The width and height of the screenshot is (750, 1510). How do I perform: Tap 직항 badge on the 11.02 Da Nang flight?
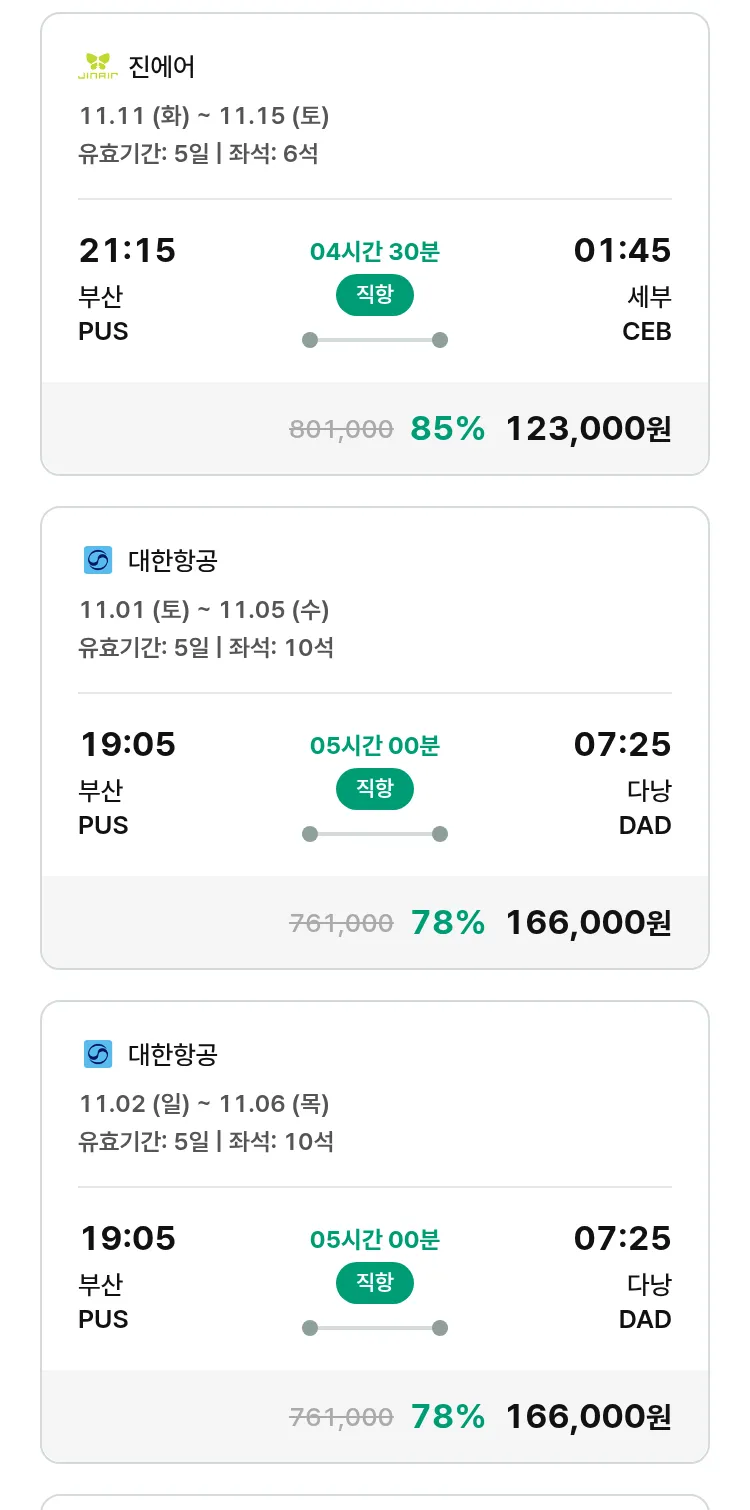pyautogui.click(x=374, y=1283)
